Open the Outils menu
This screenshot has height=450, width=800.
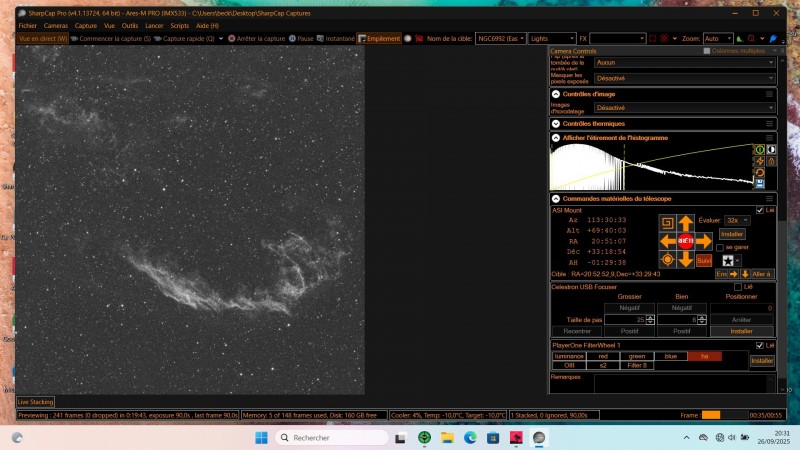click(x=130, y=26)
